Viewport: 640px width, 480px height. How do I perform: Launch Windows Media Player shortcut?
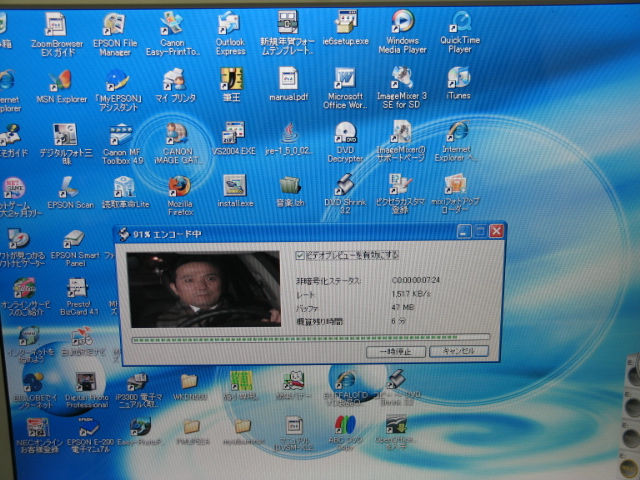click(x=403, y=23)
